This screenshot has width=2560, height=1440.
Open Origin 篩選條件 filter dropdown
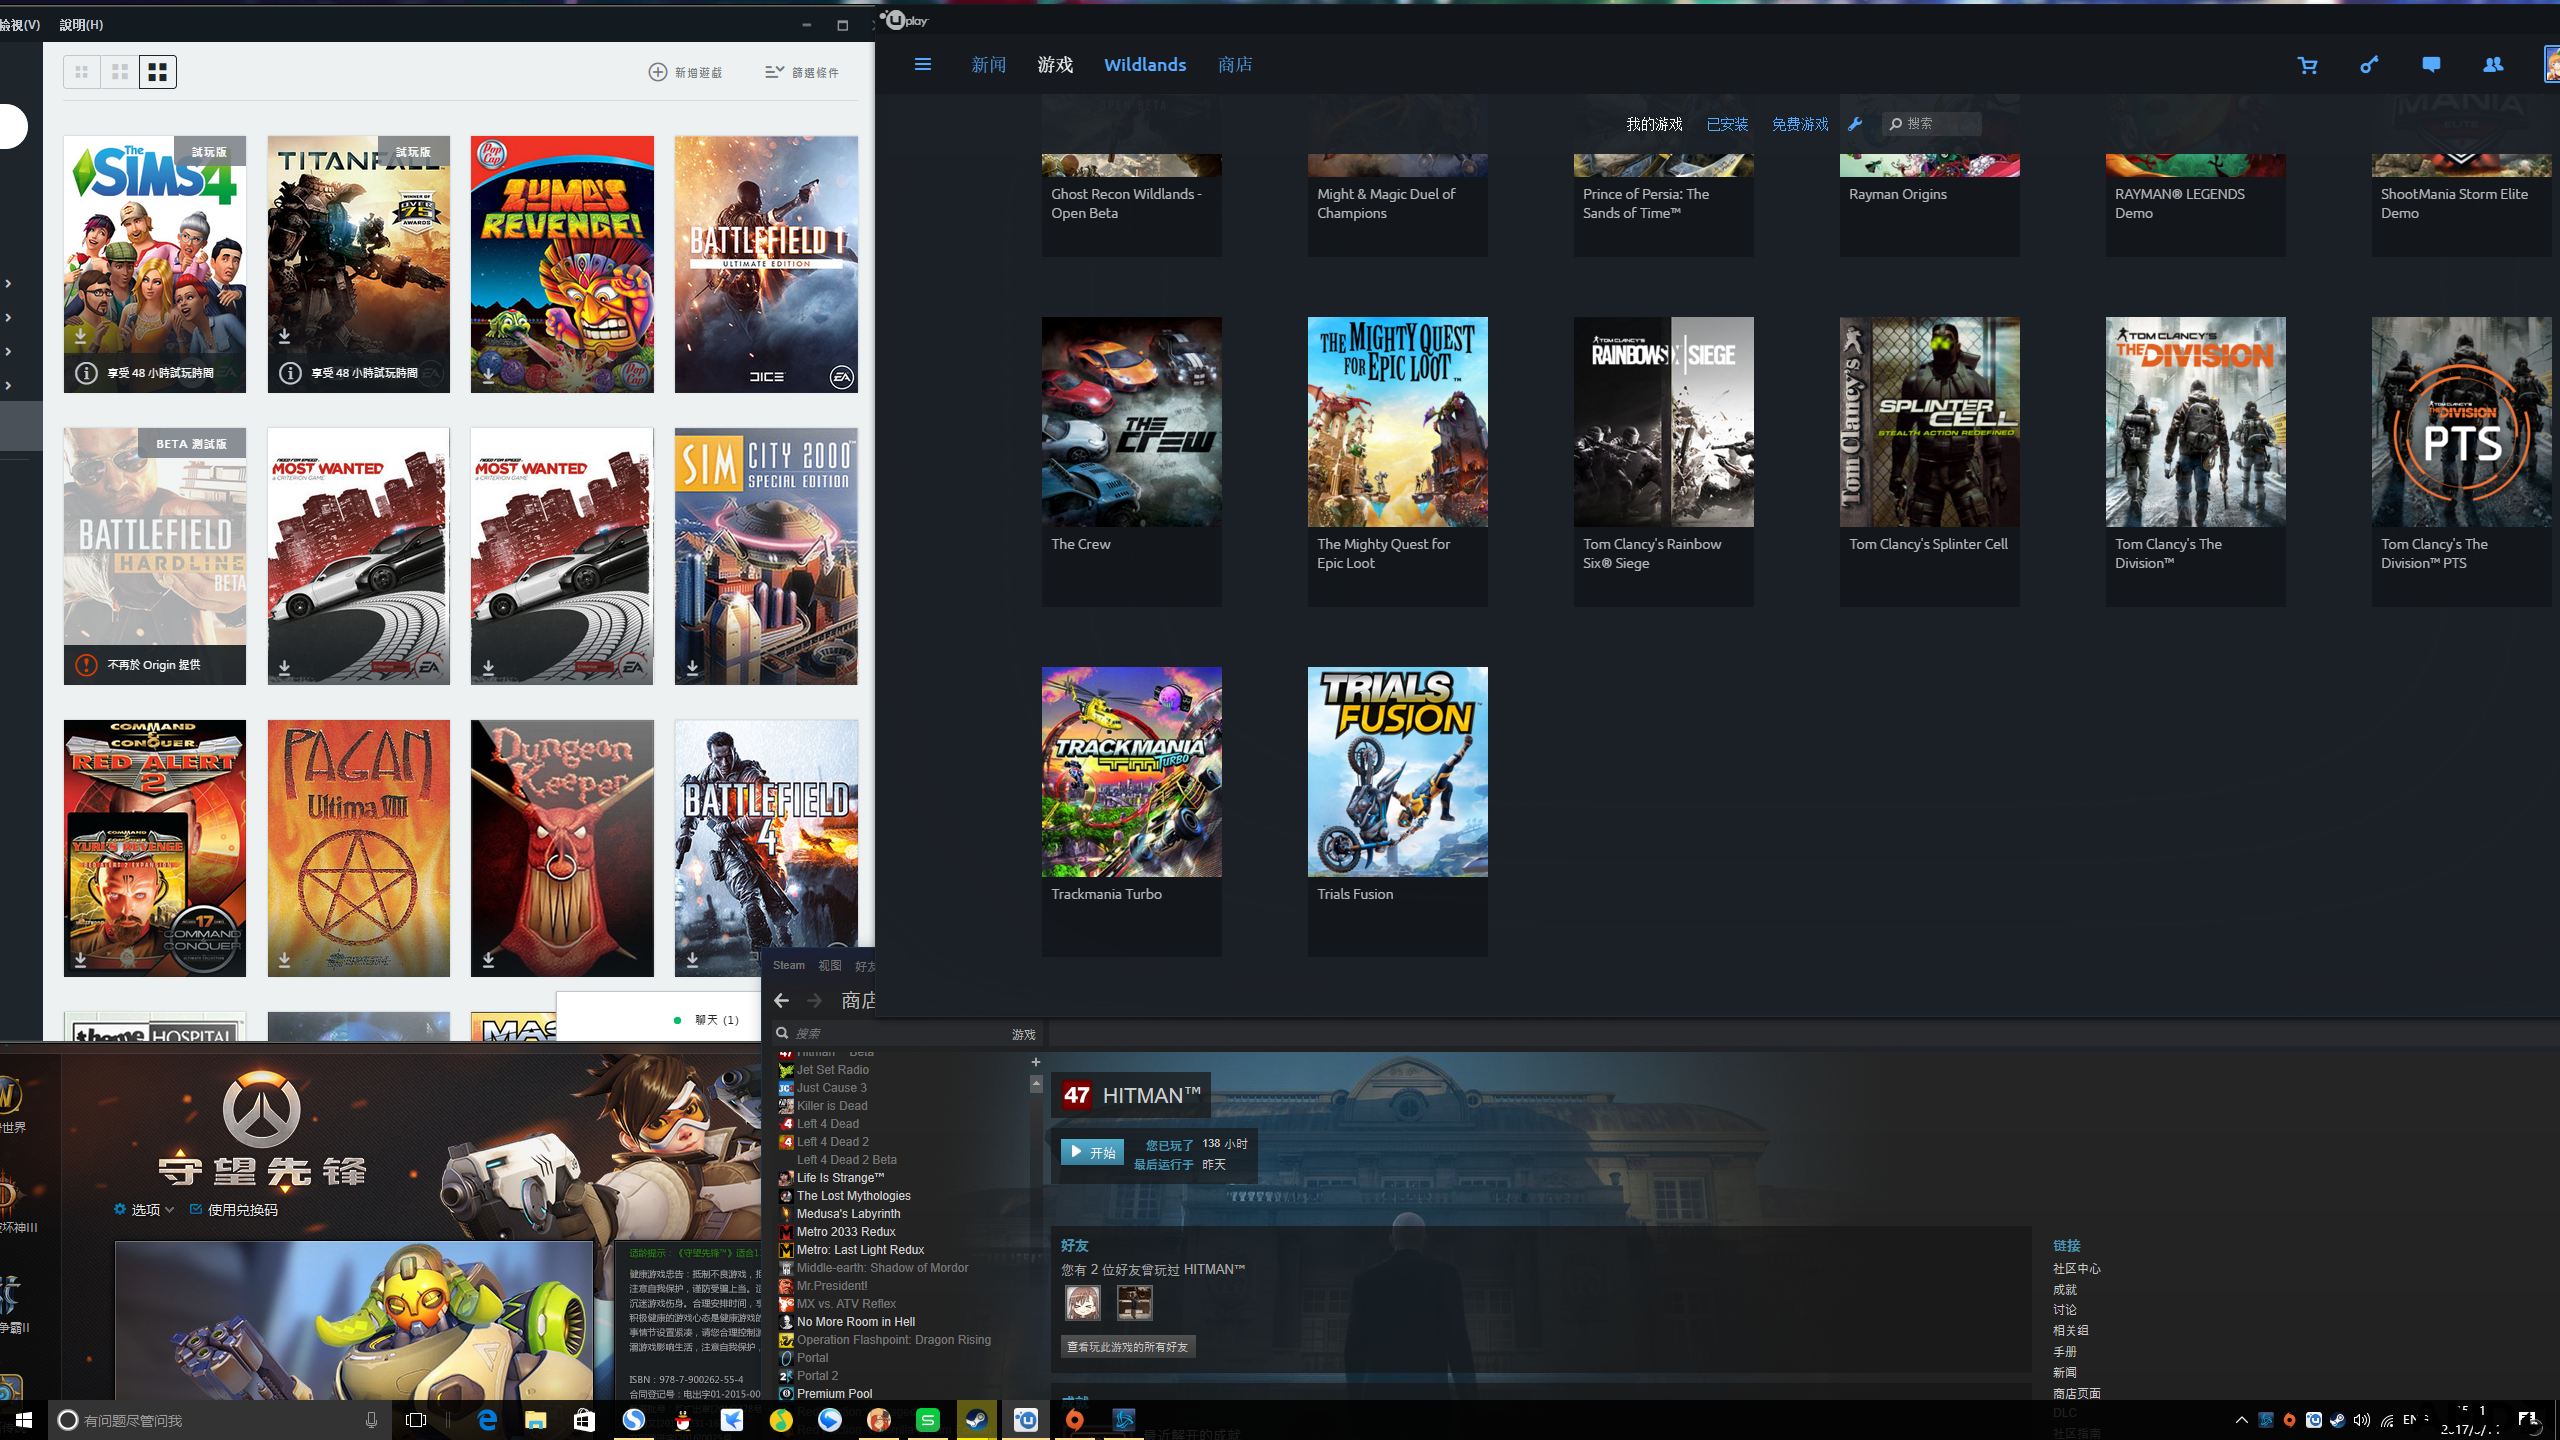pos(802,72)
